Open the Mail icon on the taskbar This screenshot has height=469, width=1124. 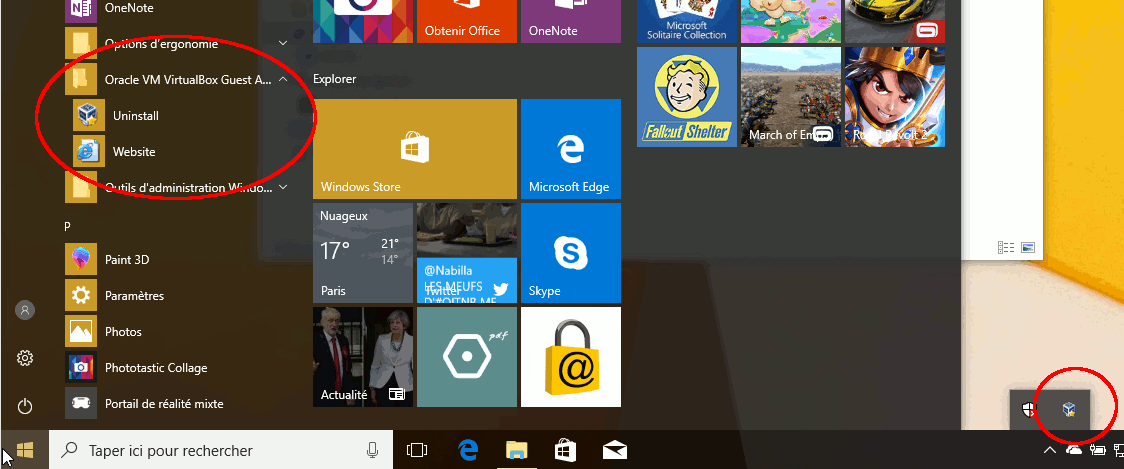tap(614, 450)
